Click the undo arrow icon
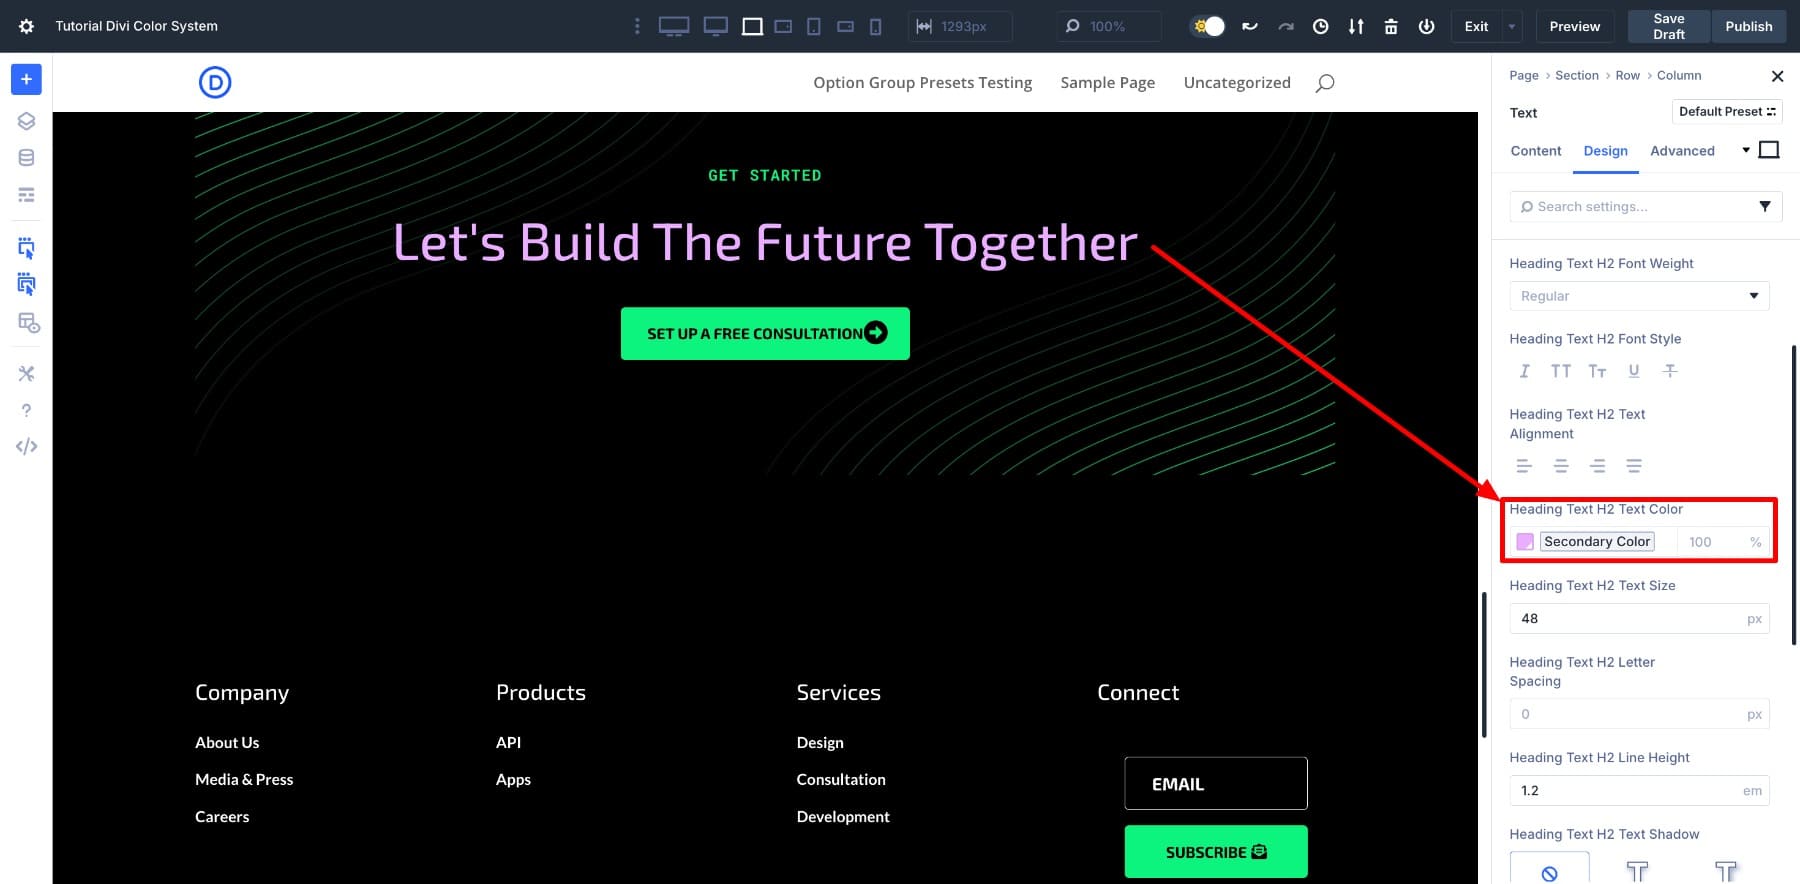1800x884 pixels. point(1249,27)
